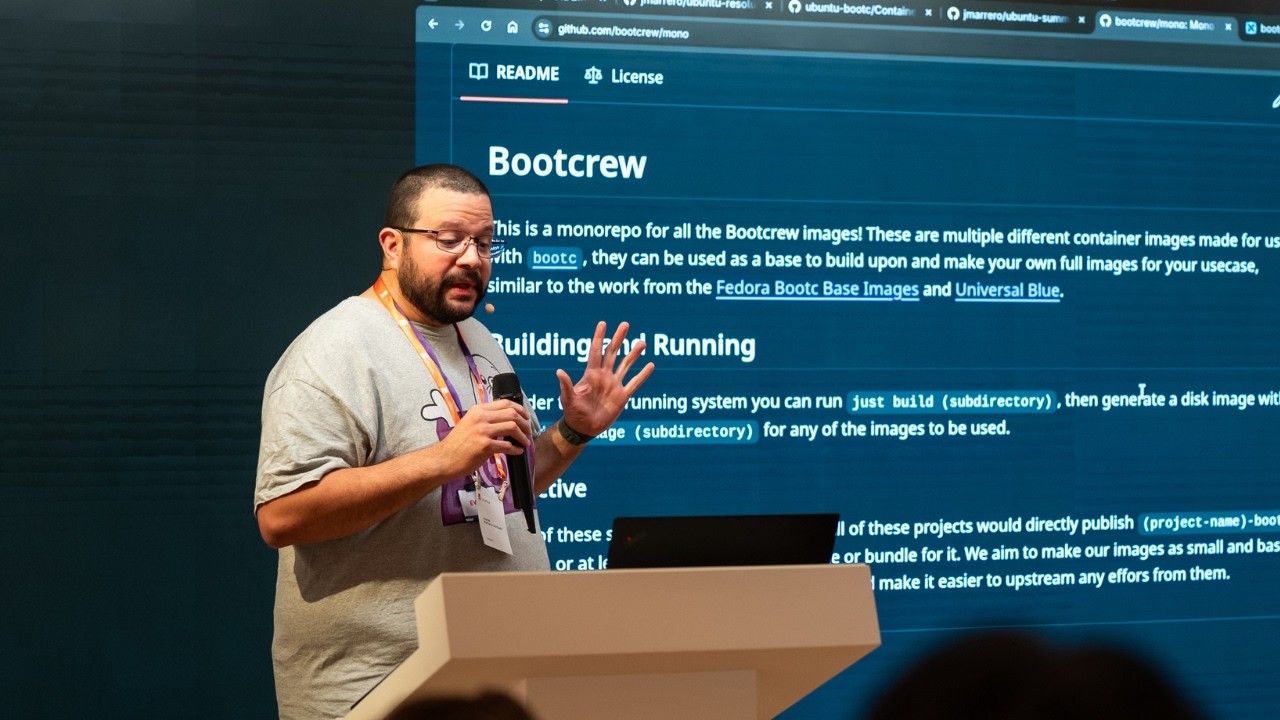
Task: Open the Fedora Bootc Base Images link
Action: pos(817,289)
